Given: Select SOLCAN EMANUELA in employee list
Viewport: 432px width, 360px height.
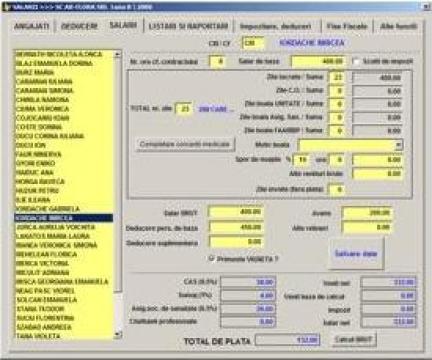Looking at the screenshot, I should 64,300.
